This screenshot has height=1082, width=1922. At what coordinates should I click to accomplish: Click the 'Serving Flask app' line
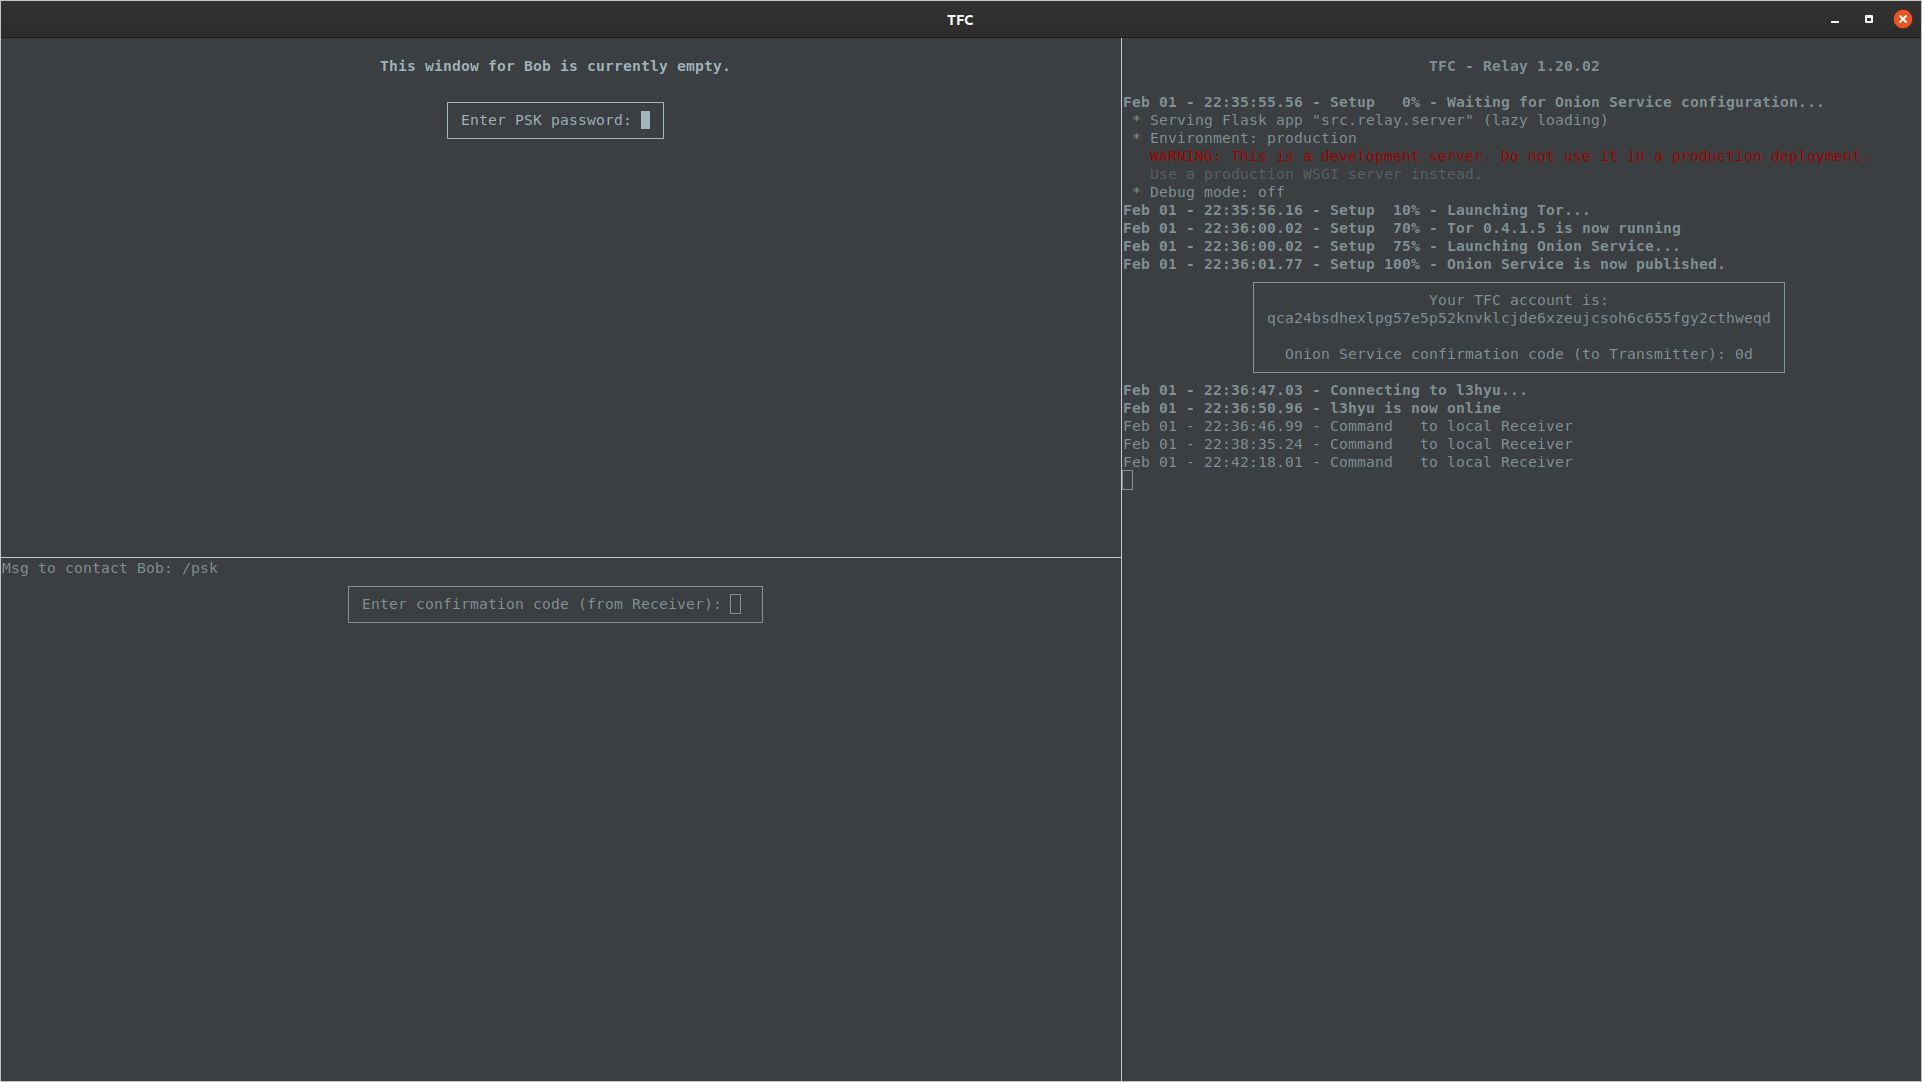click(x=1370, y=121)
